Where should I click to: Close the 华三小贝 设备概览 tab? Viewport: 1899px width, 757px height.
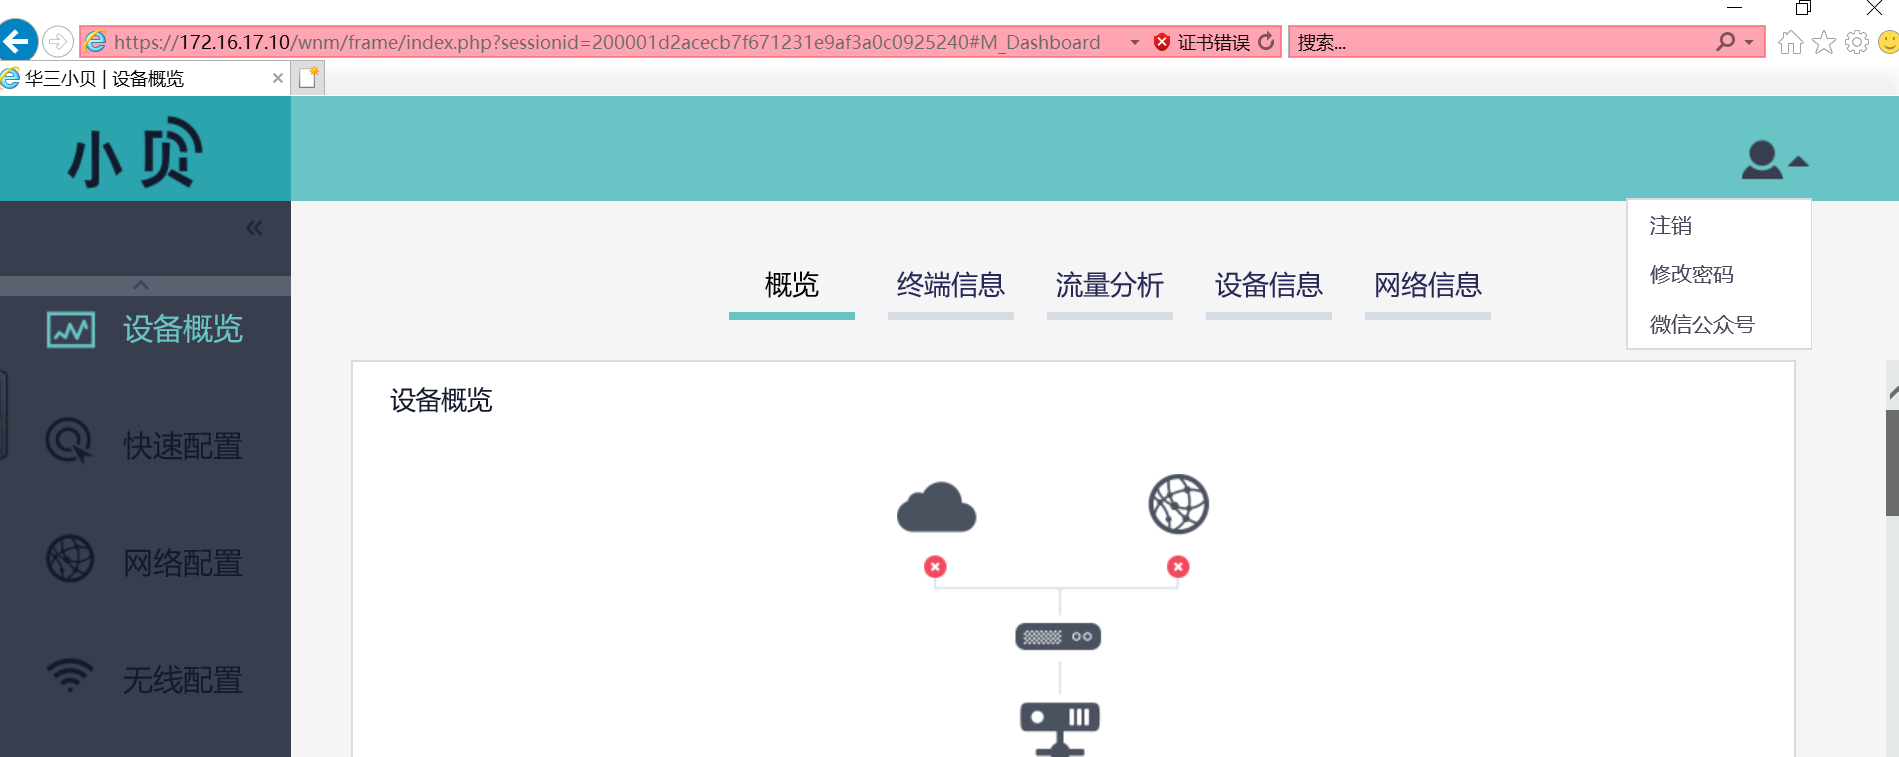[278, 78]
